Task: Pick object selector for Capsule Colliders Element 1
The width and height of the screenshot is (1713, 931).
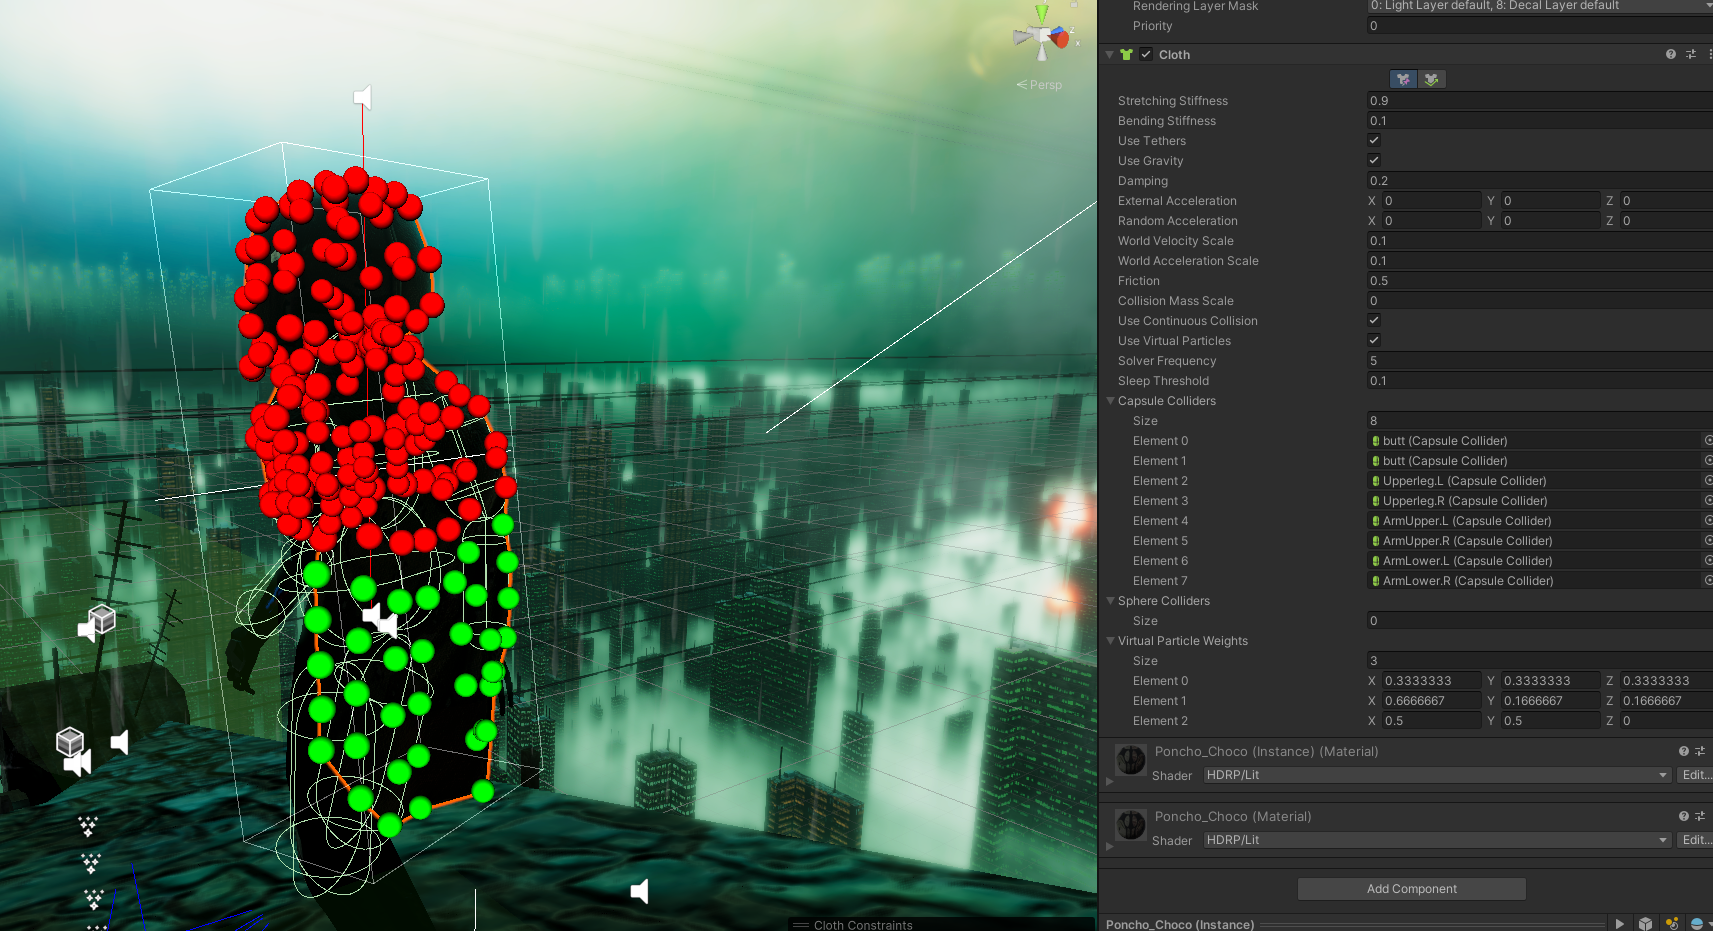Action: 1708,460
